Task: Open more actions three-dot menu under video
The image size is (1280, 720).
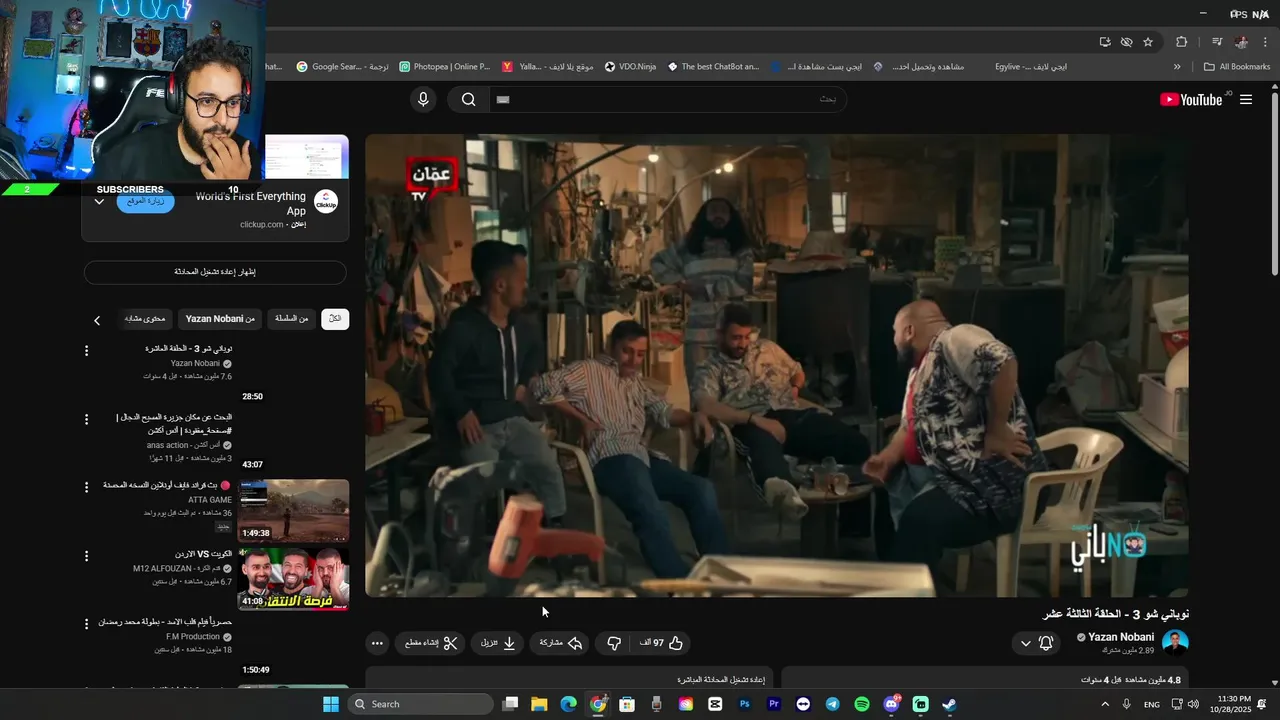Action: [x=377, y=643]
